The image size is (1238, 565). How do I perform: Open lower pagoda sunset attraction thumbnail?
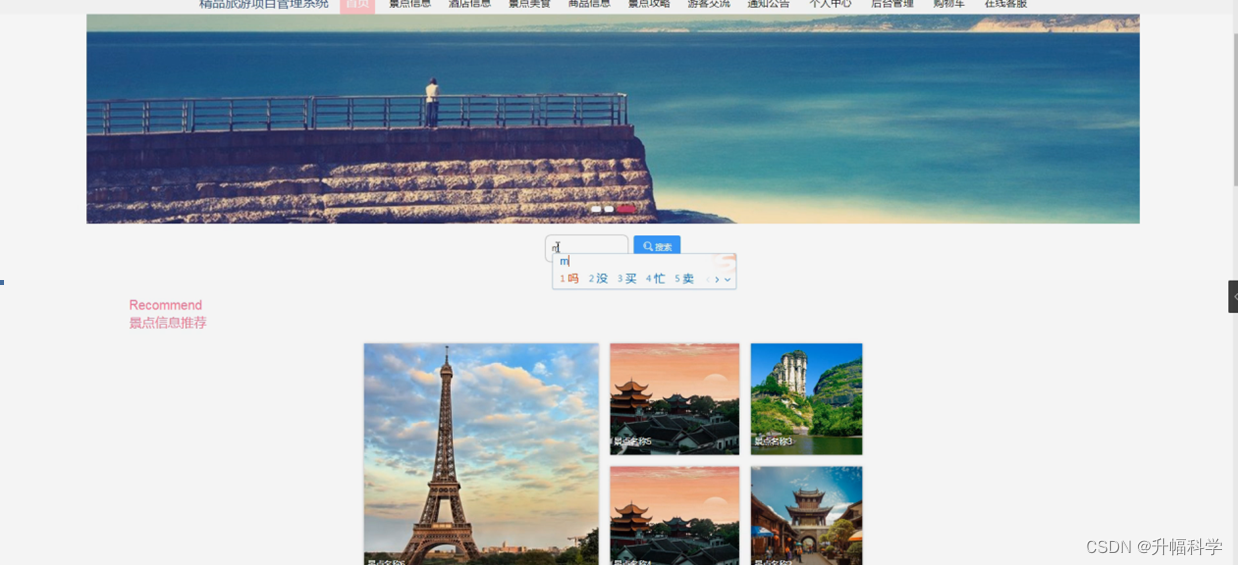click(675, 515)
